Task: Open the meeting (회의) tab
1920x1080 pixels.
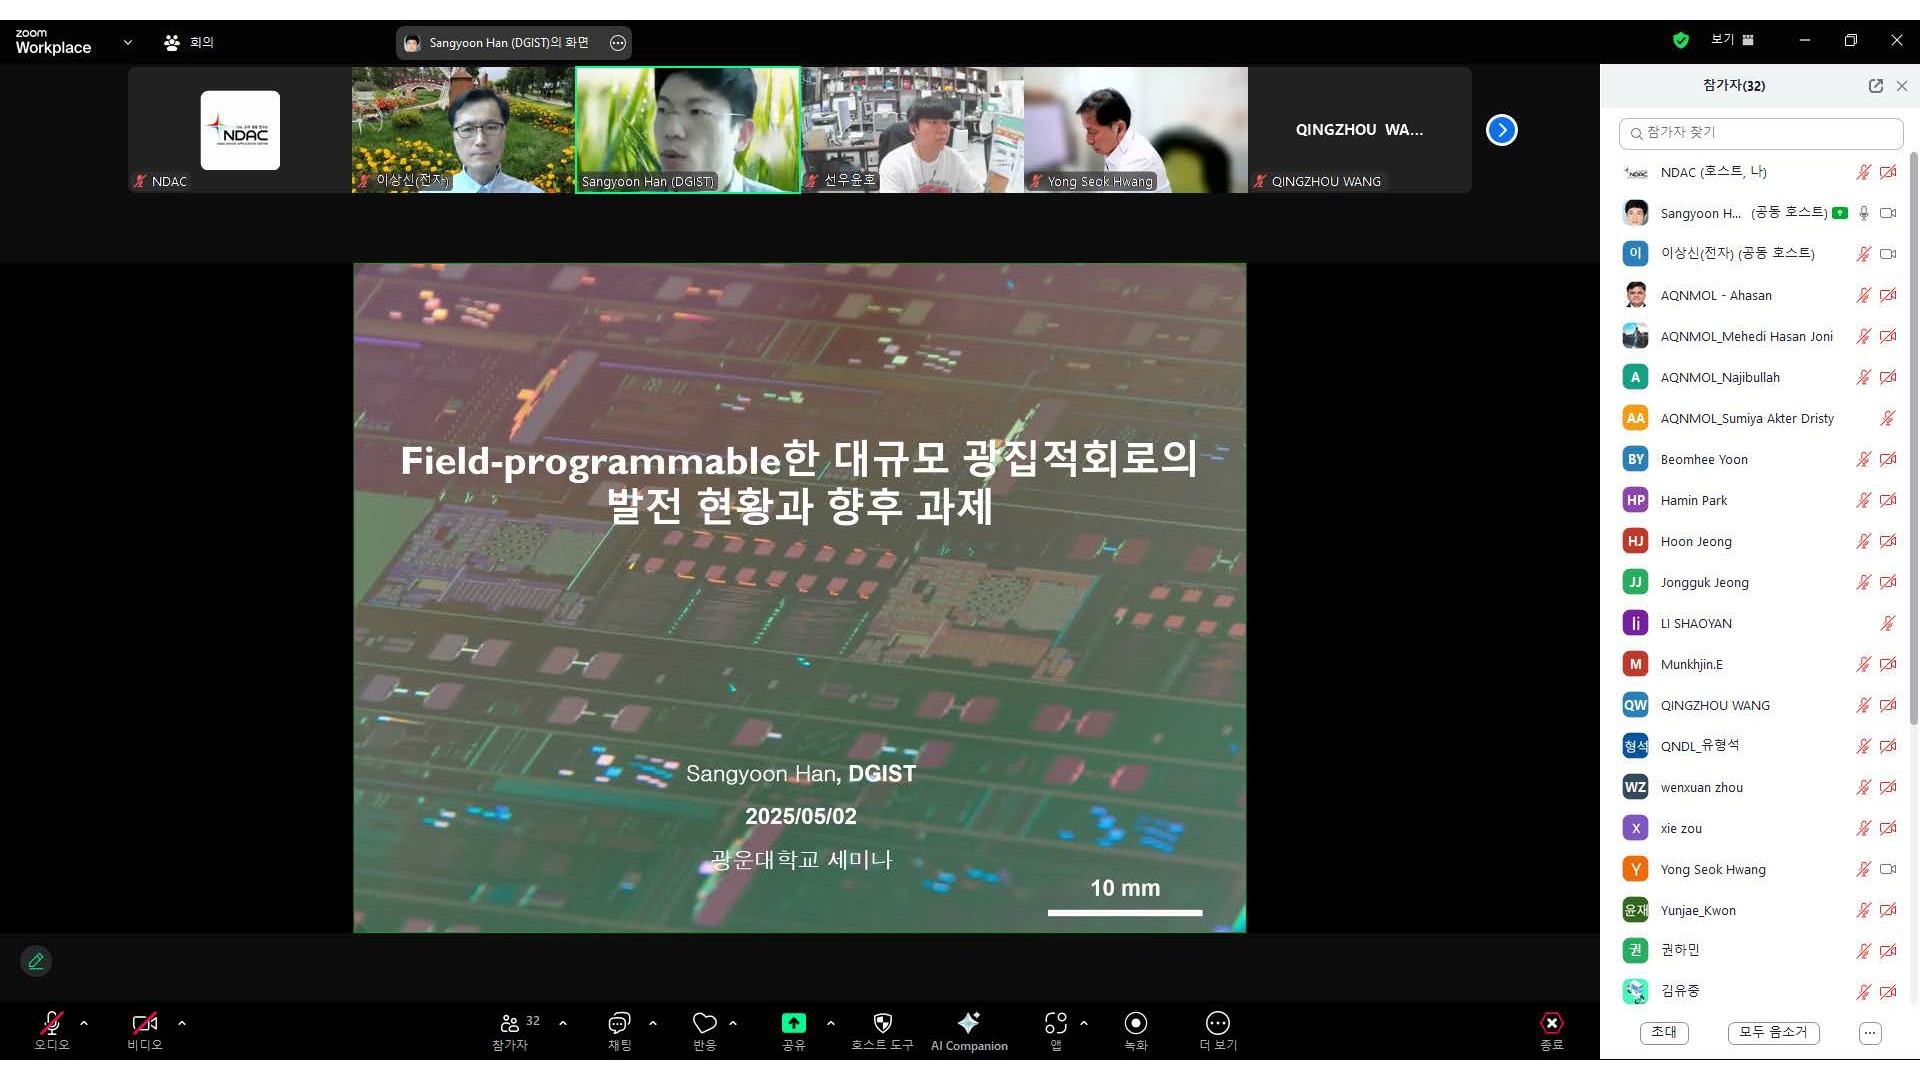Action: [x=189, y=42]
